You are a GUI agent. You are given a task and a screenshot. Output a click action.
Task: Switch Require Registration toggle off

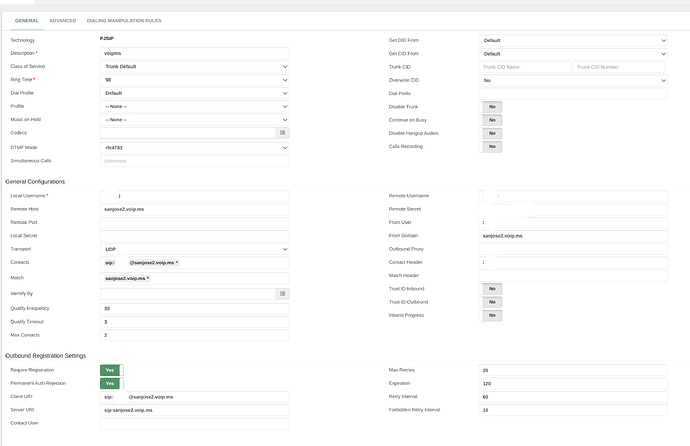[110, 370]
